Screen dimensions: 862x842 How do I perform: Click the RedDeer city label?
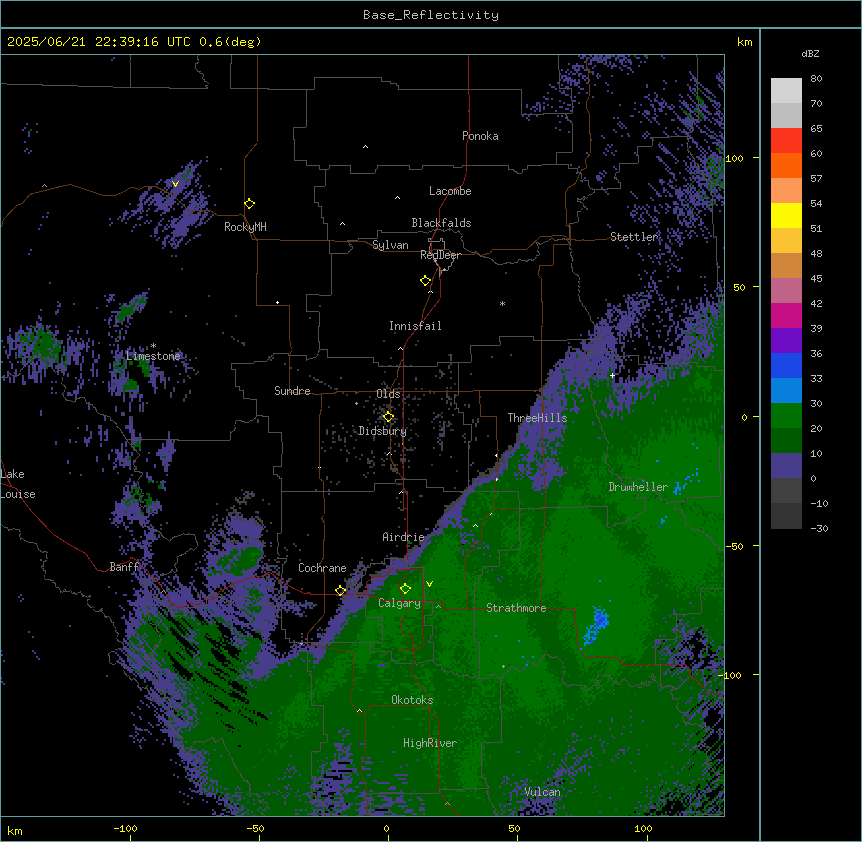440,255
